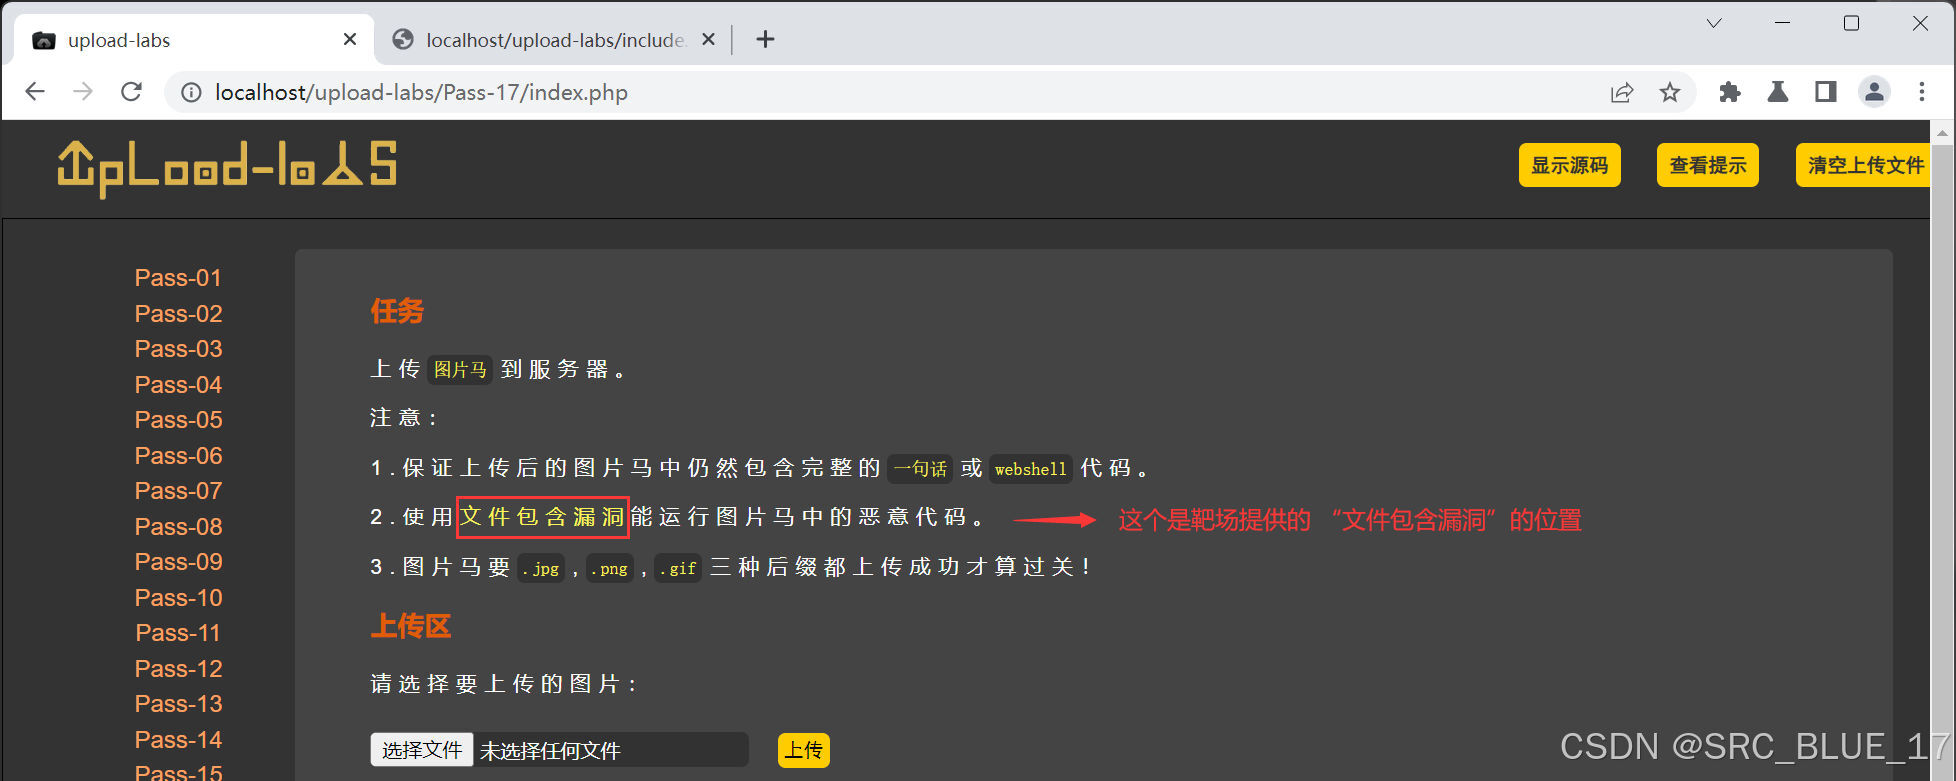Click the webshell highlighted code text

pyautogui.click(x=1030, y=469)
